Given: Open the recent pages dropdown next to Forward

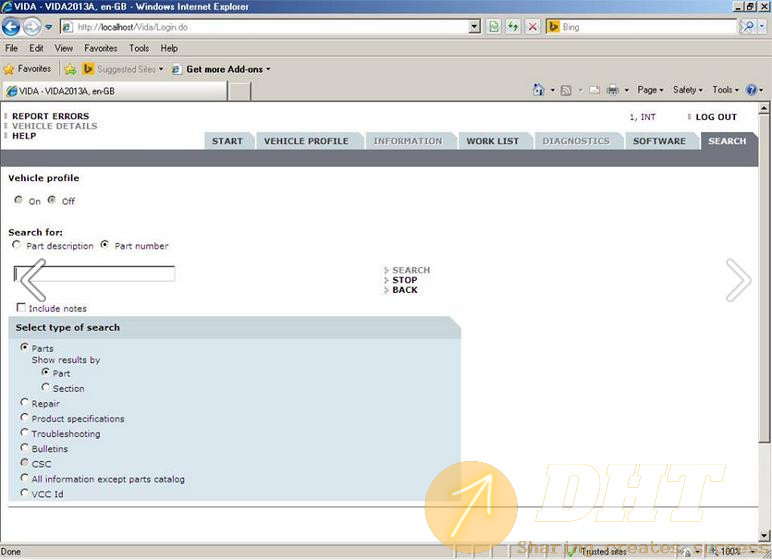Looking at the screenshot, I should point(48,27).
